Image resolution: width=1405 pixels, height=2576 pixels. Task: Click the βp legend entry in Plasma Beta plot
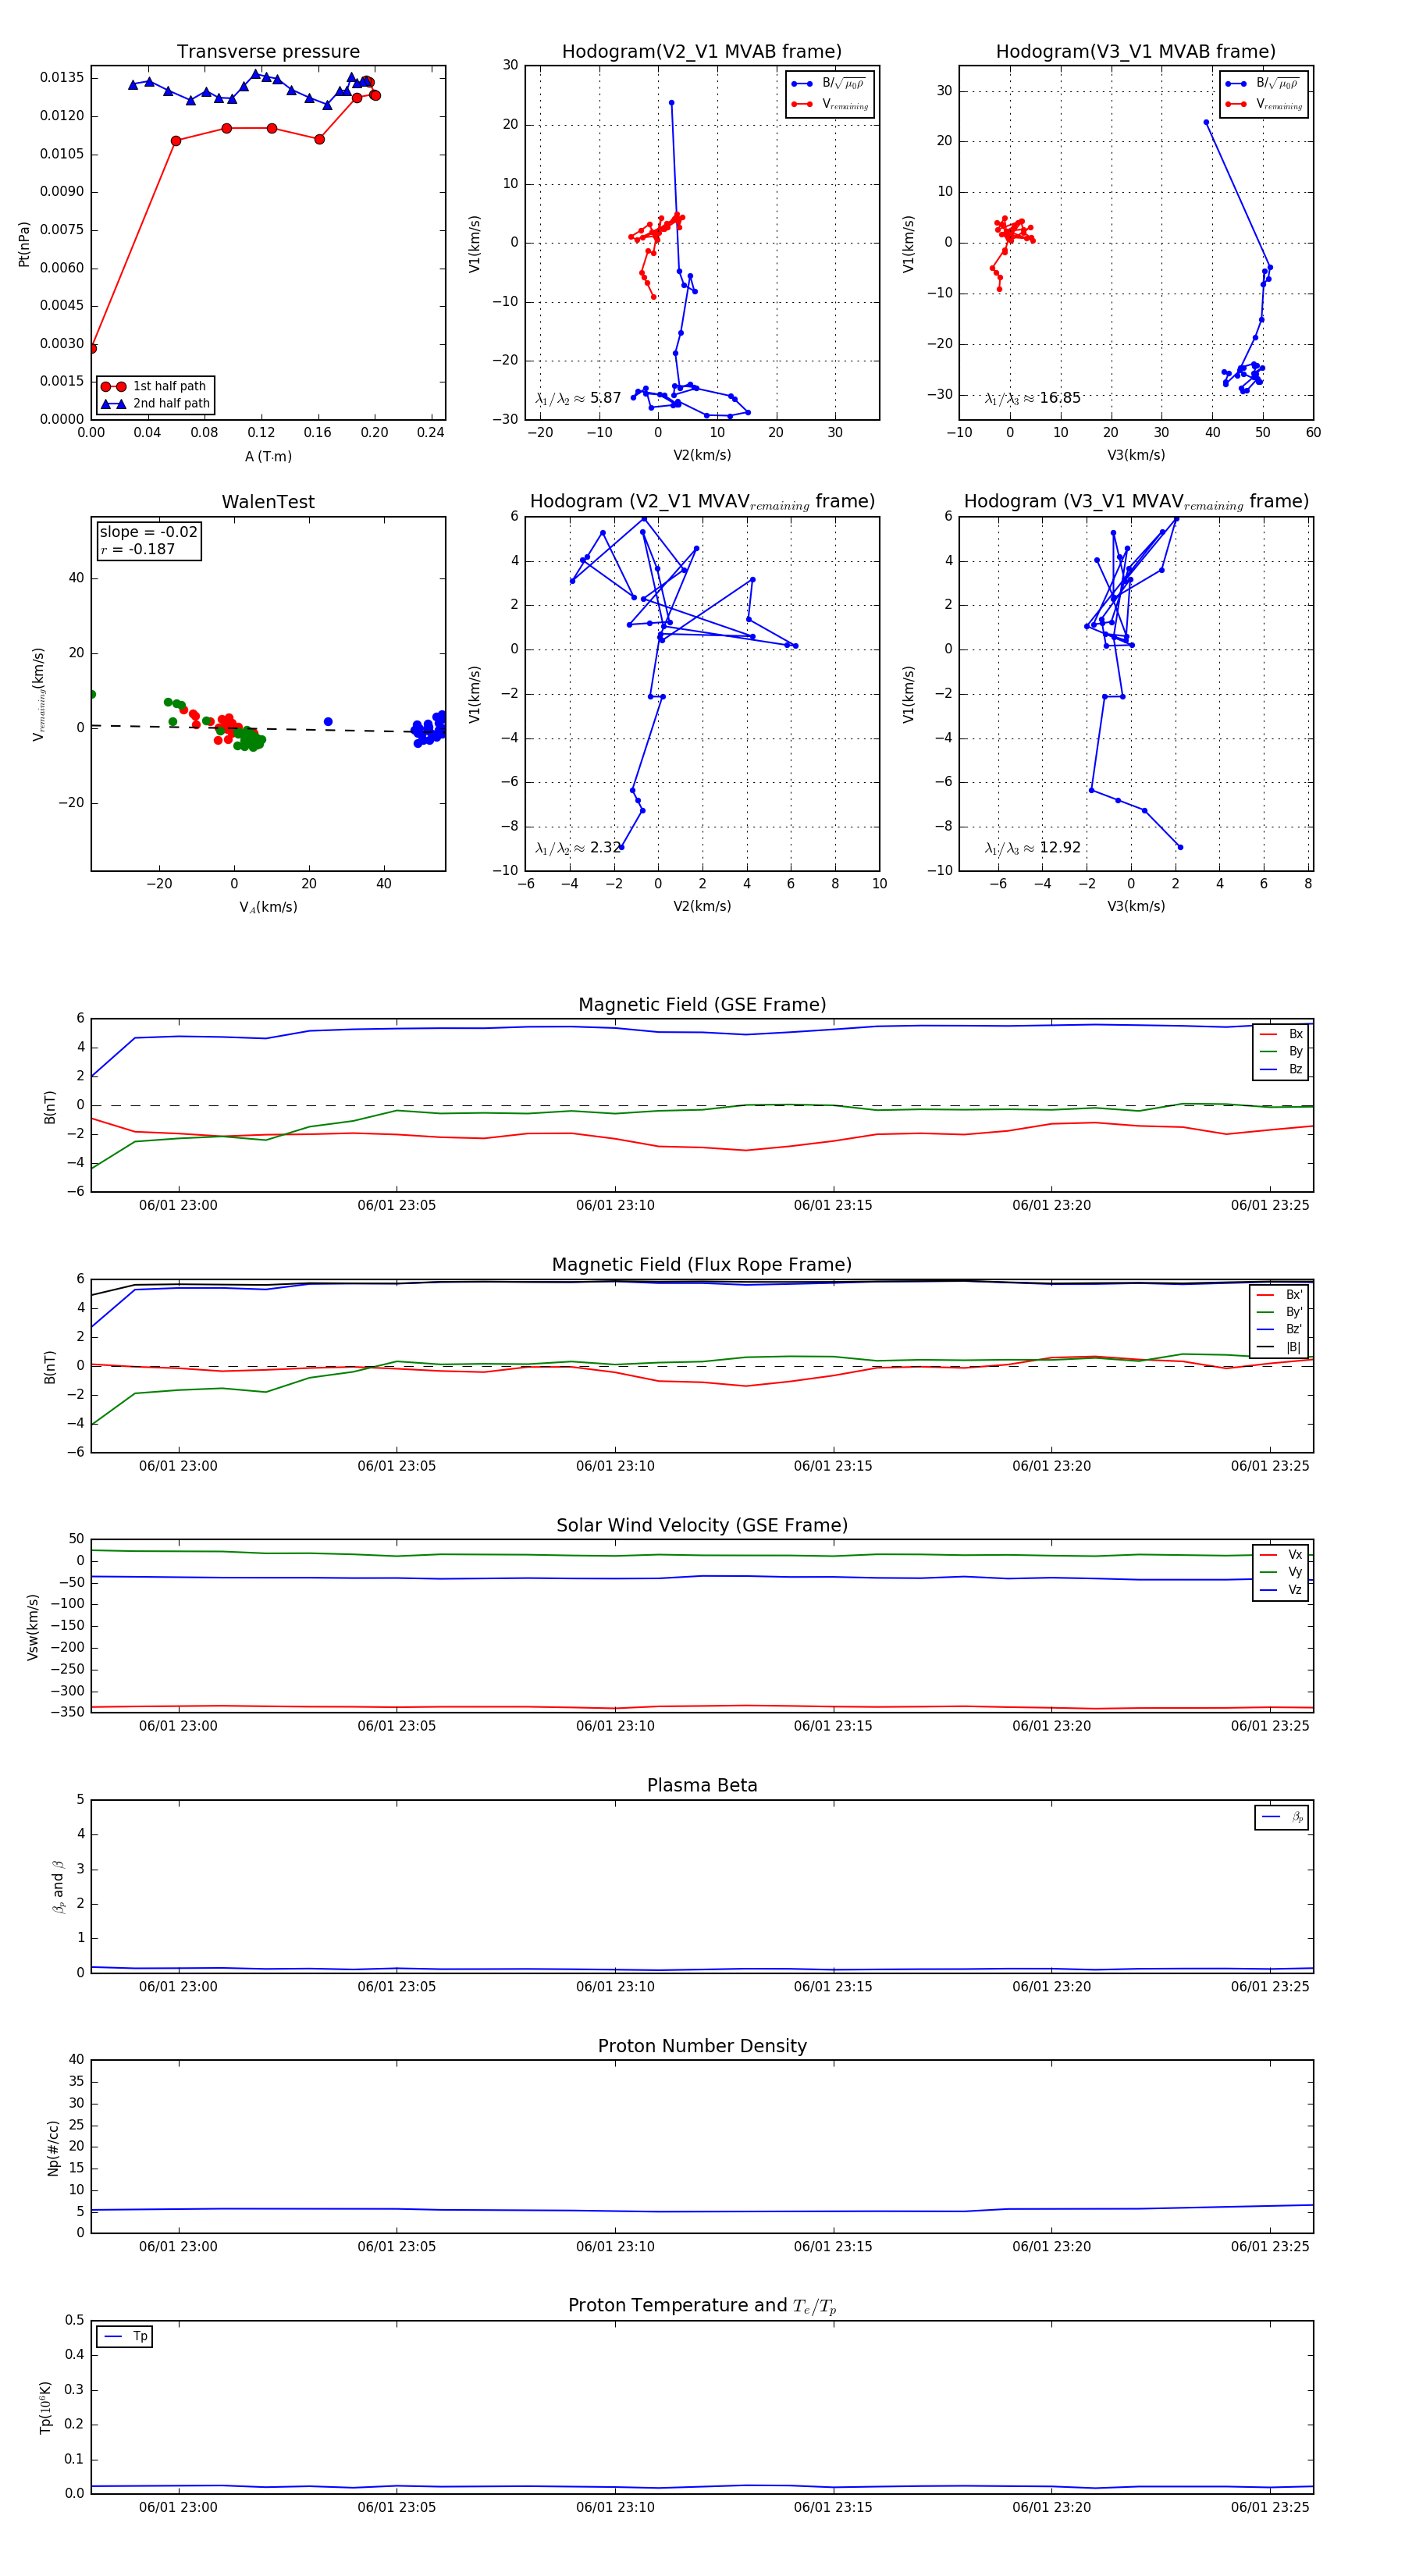click(x=1282, y=1817)
